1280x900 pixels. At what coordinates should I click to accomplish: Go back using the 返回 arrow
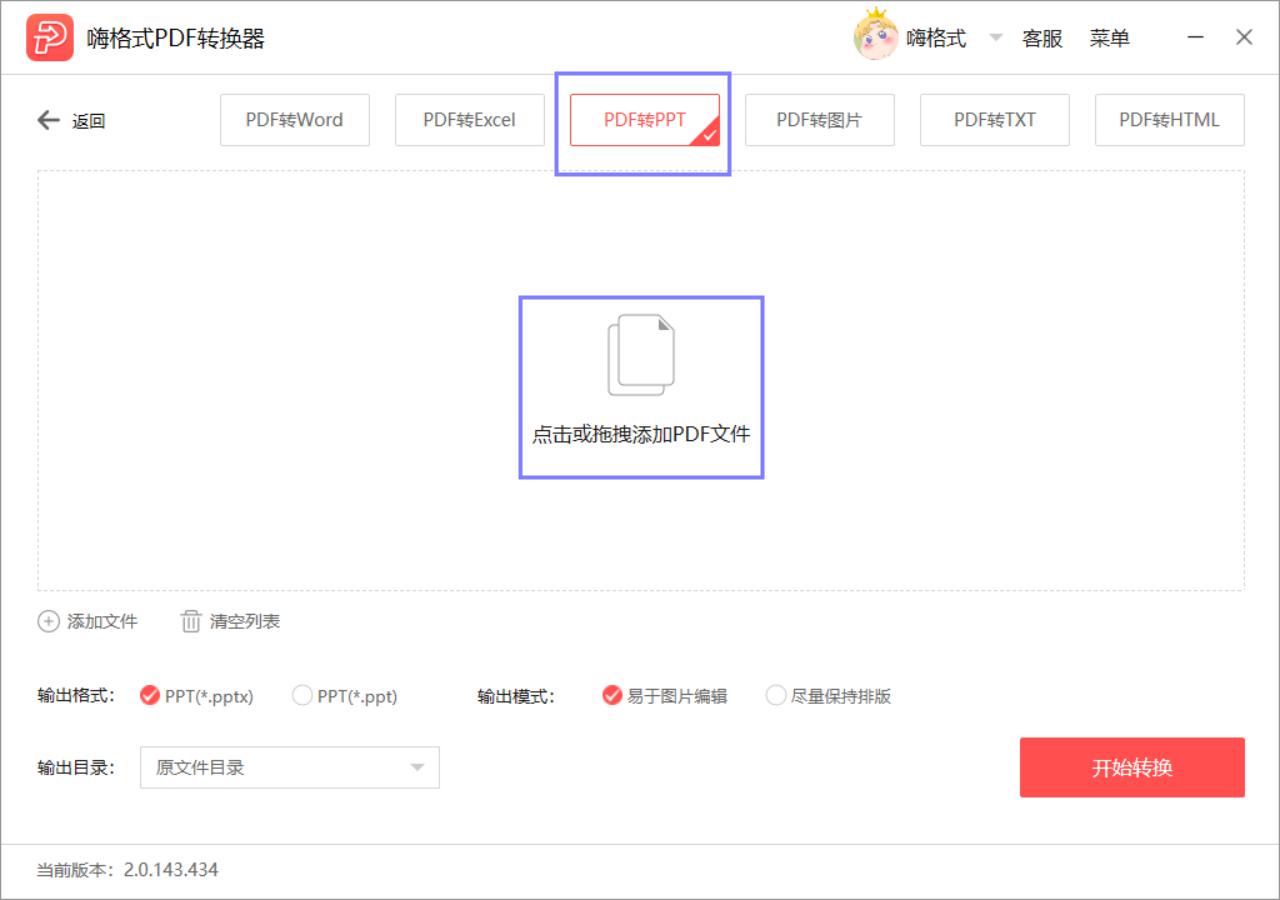point(71,121)
